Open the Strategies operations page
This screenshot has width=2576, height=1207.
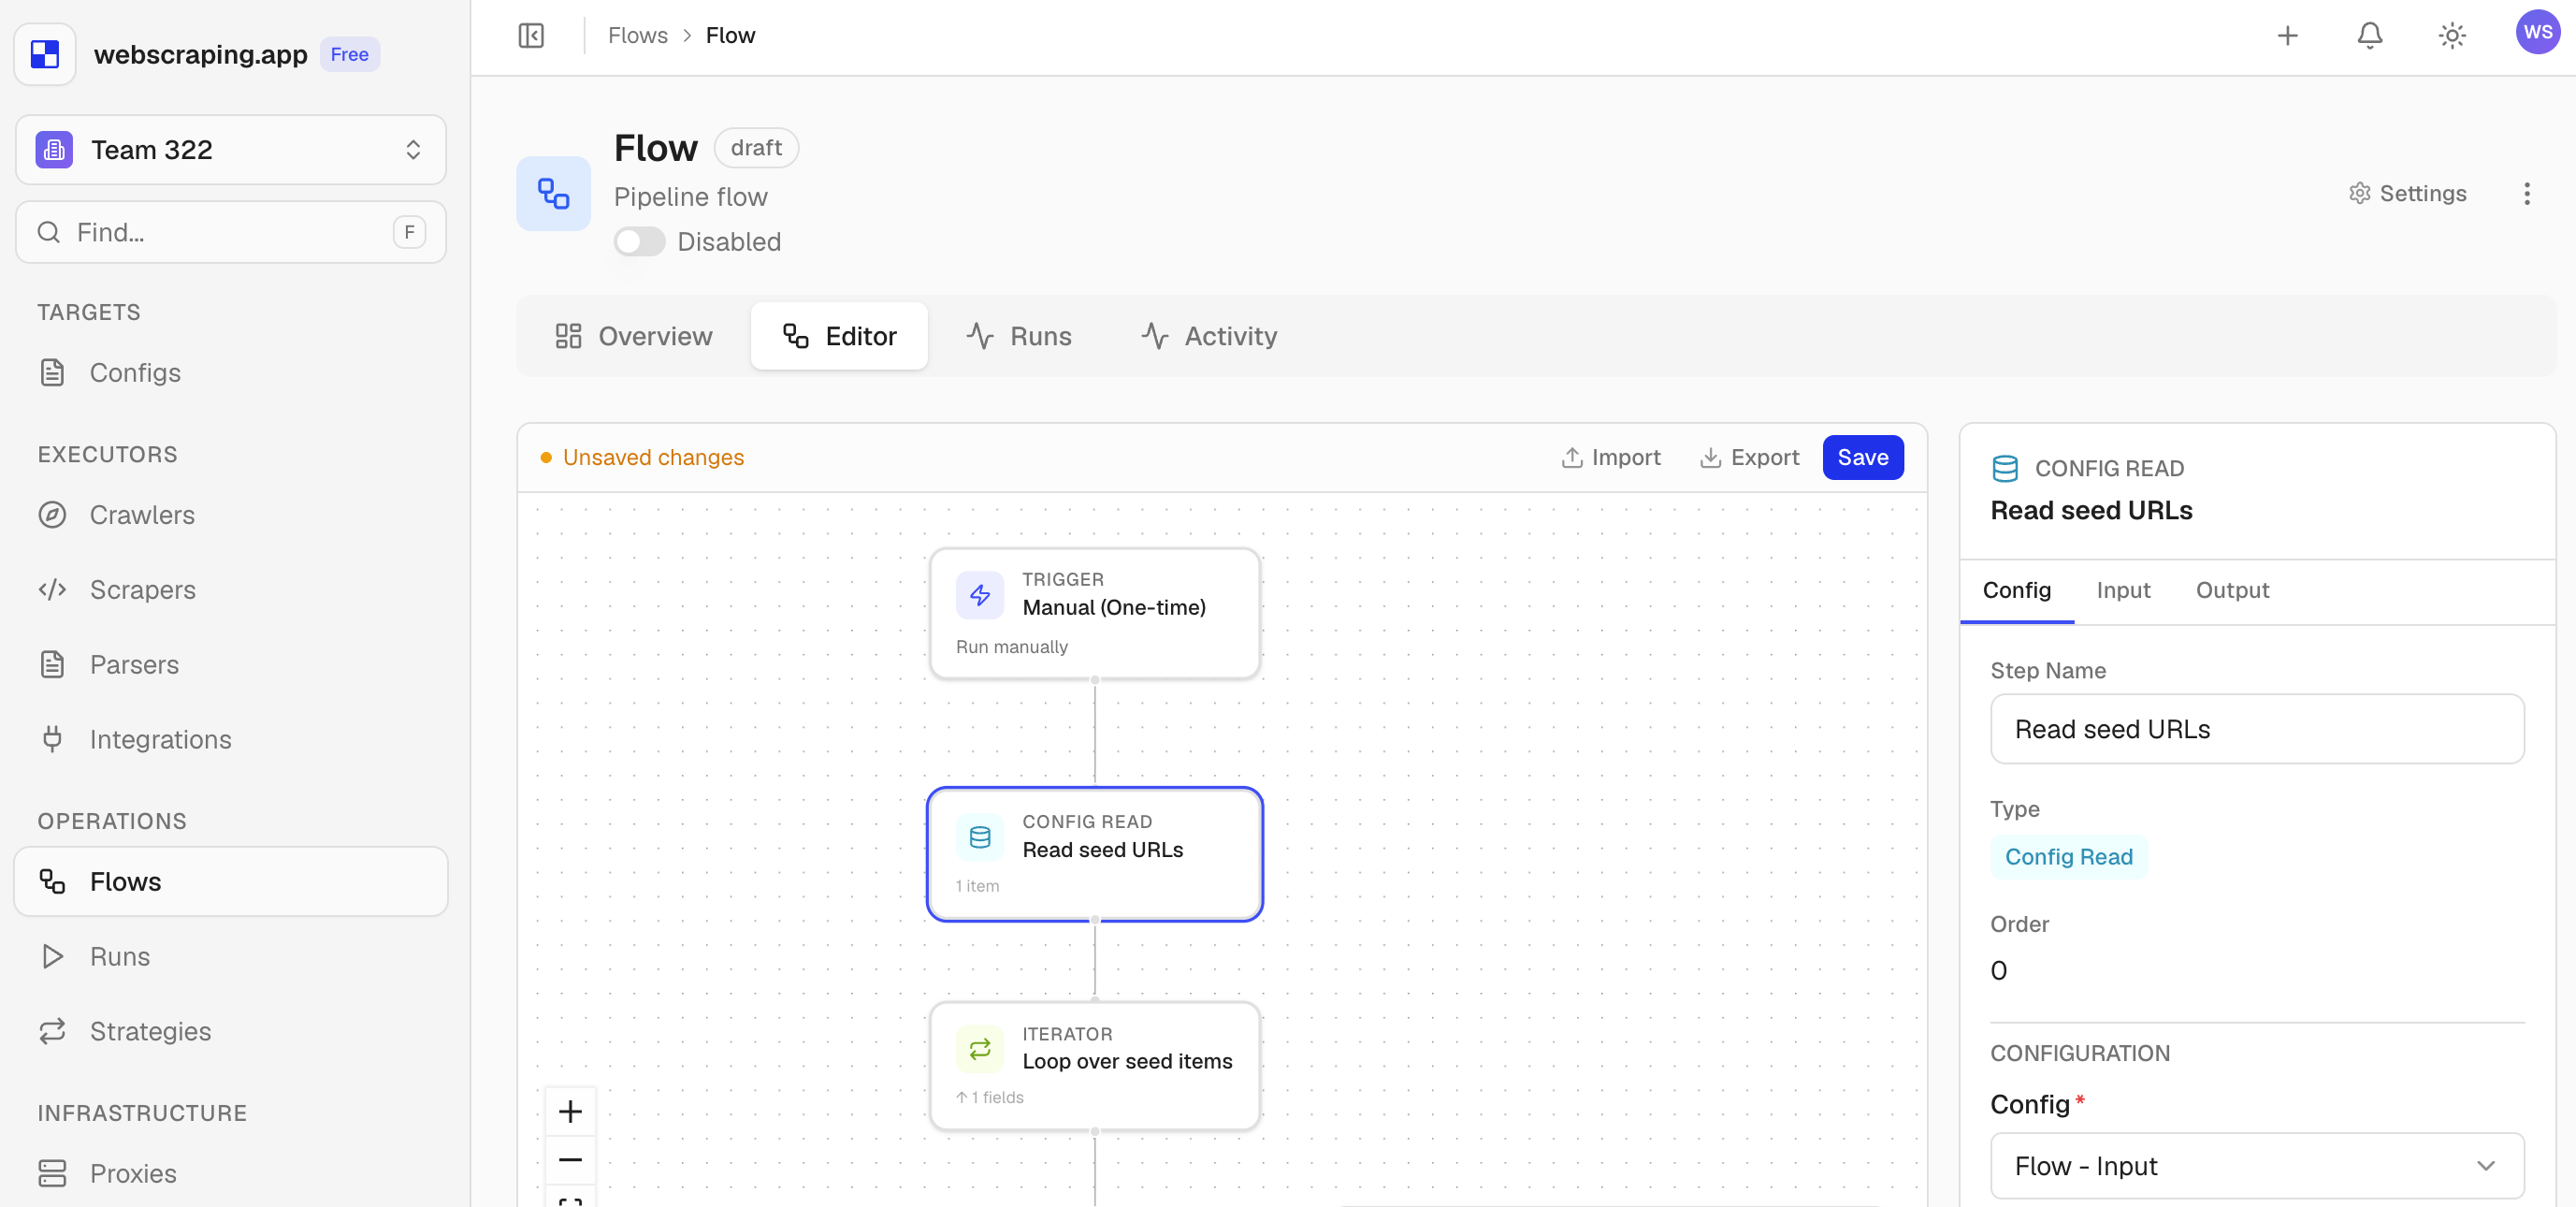[150, 1031]
